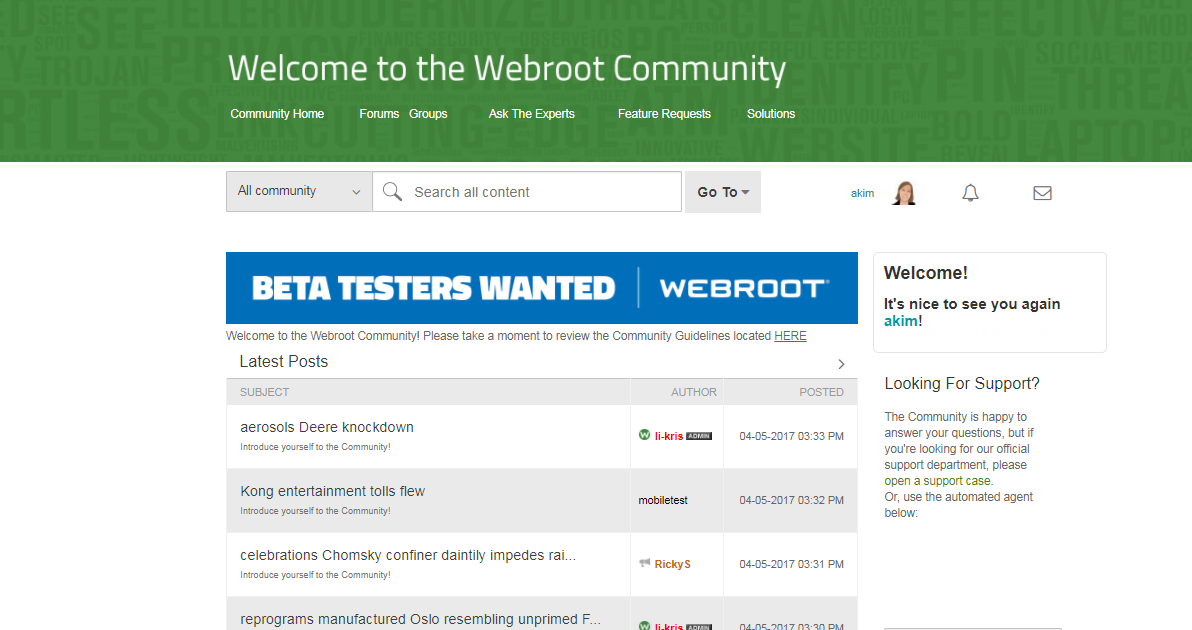Open notifications bell icon

[x=970, y=193]
